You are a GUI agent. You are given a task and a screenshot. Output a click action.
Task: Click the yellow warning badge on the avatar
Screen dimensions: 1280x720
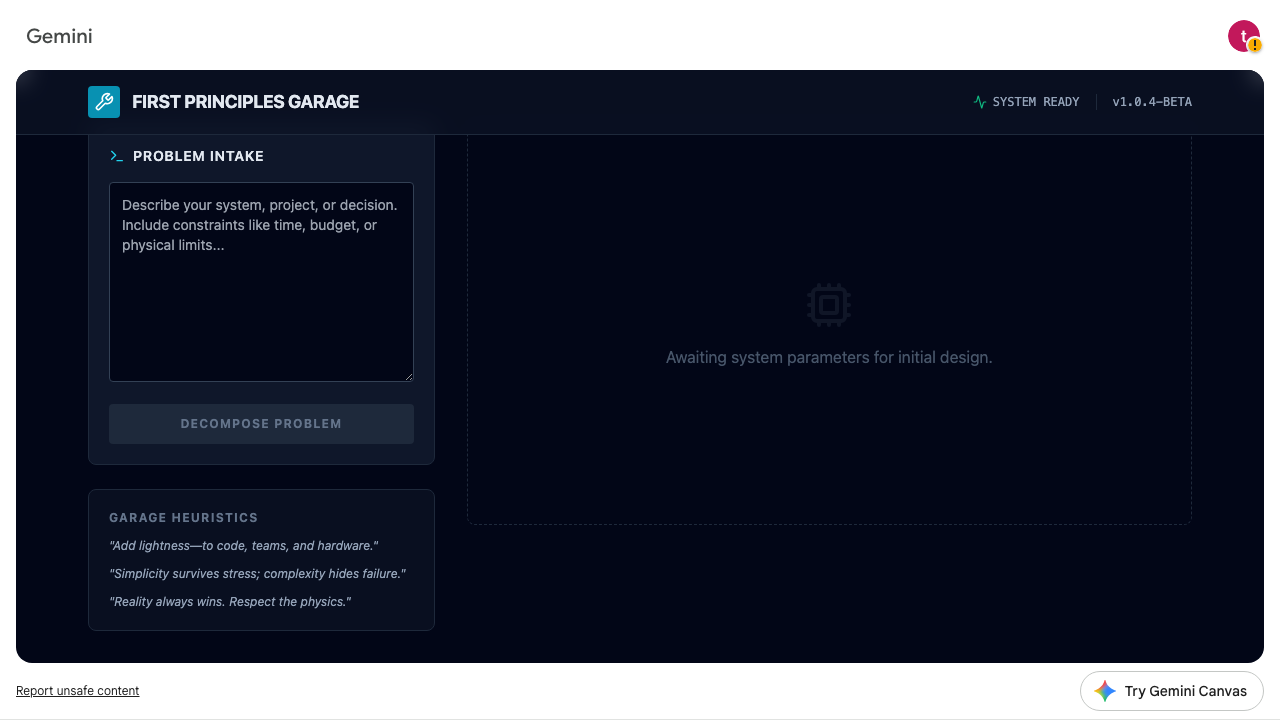[1255, 46]
